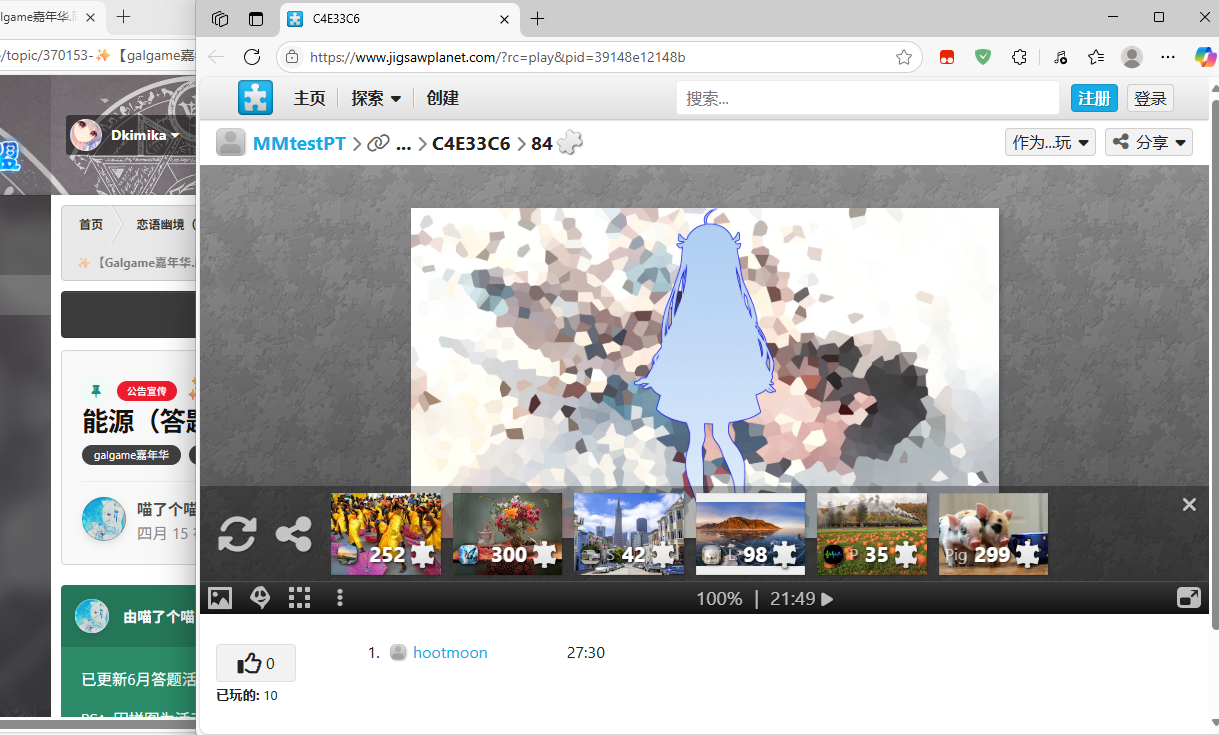Click the Jigsaw Planet puzzle-piece logo
The image size is (1219, 735).
click(255, 98)
